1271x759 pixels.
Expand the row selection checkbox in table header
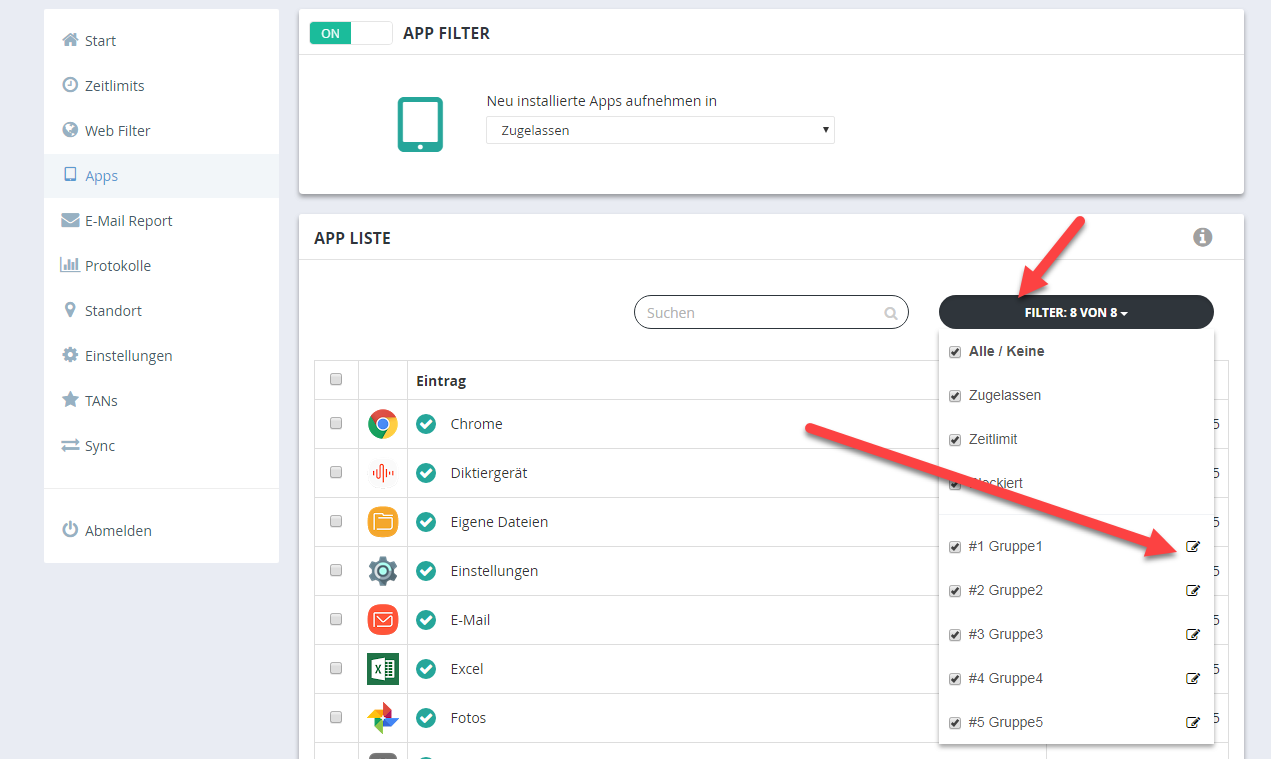336,379
